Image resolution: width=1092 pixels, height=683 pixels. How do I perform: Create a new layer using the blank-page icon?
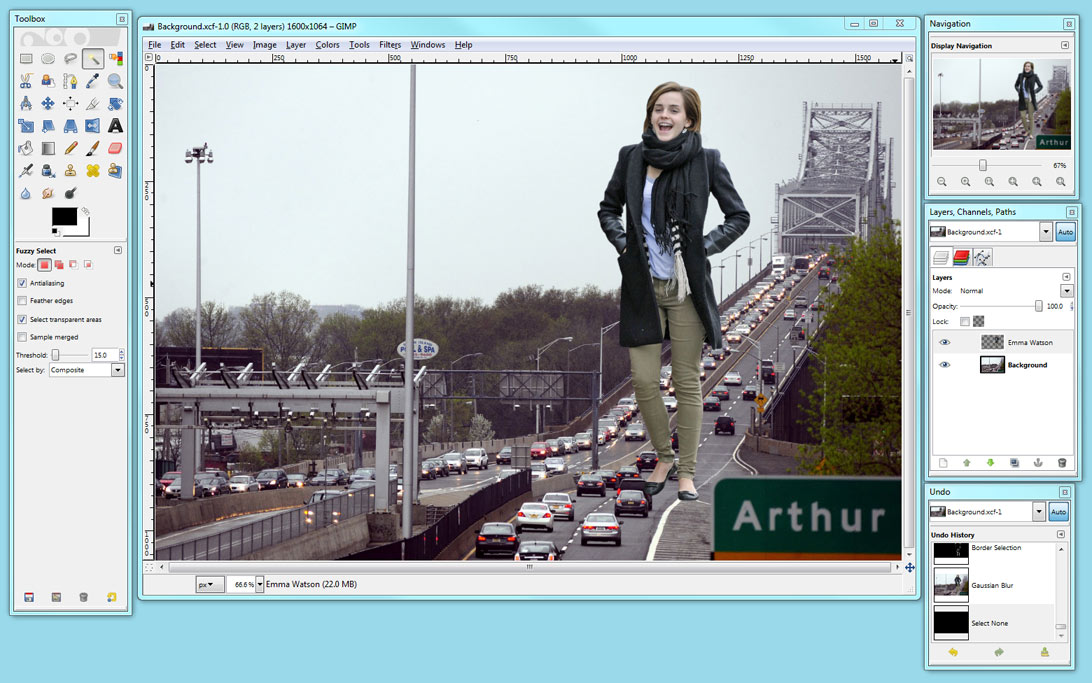tap(943, 462)
